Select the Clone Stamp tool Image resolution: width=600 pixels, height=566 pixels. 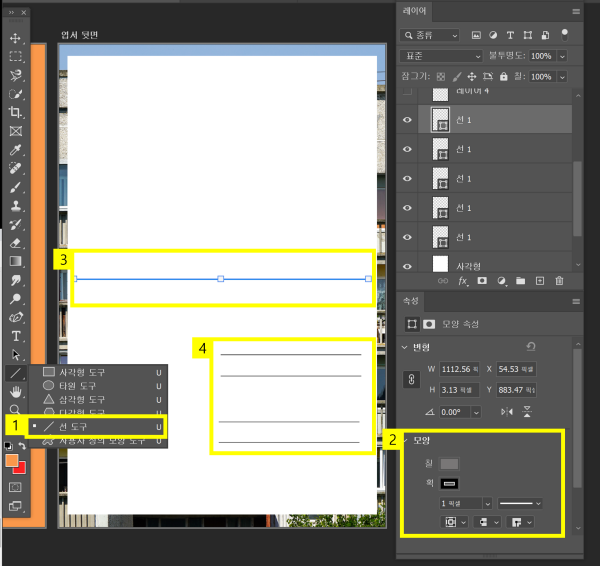click(x=15, y=206)
